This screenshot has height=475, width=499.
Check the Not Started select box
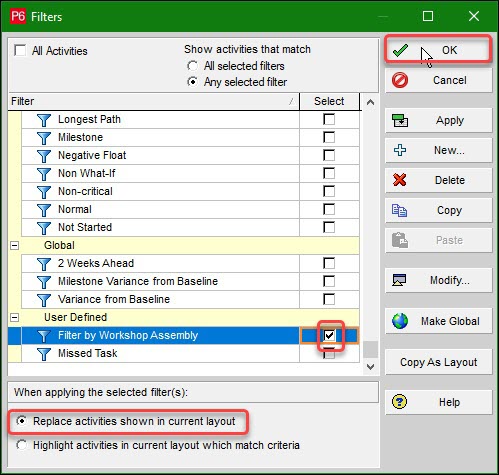tap(329, 227)
